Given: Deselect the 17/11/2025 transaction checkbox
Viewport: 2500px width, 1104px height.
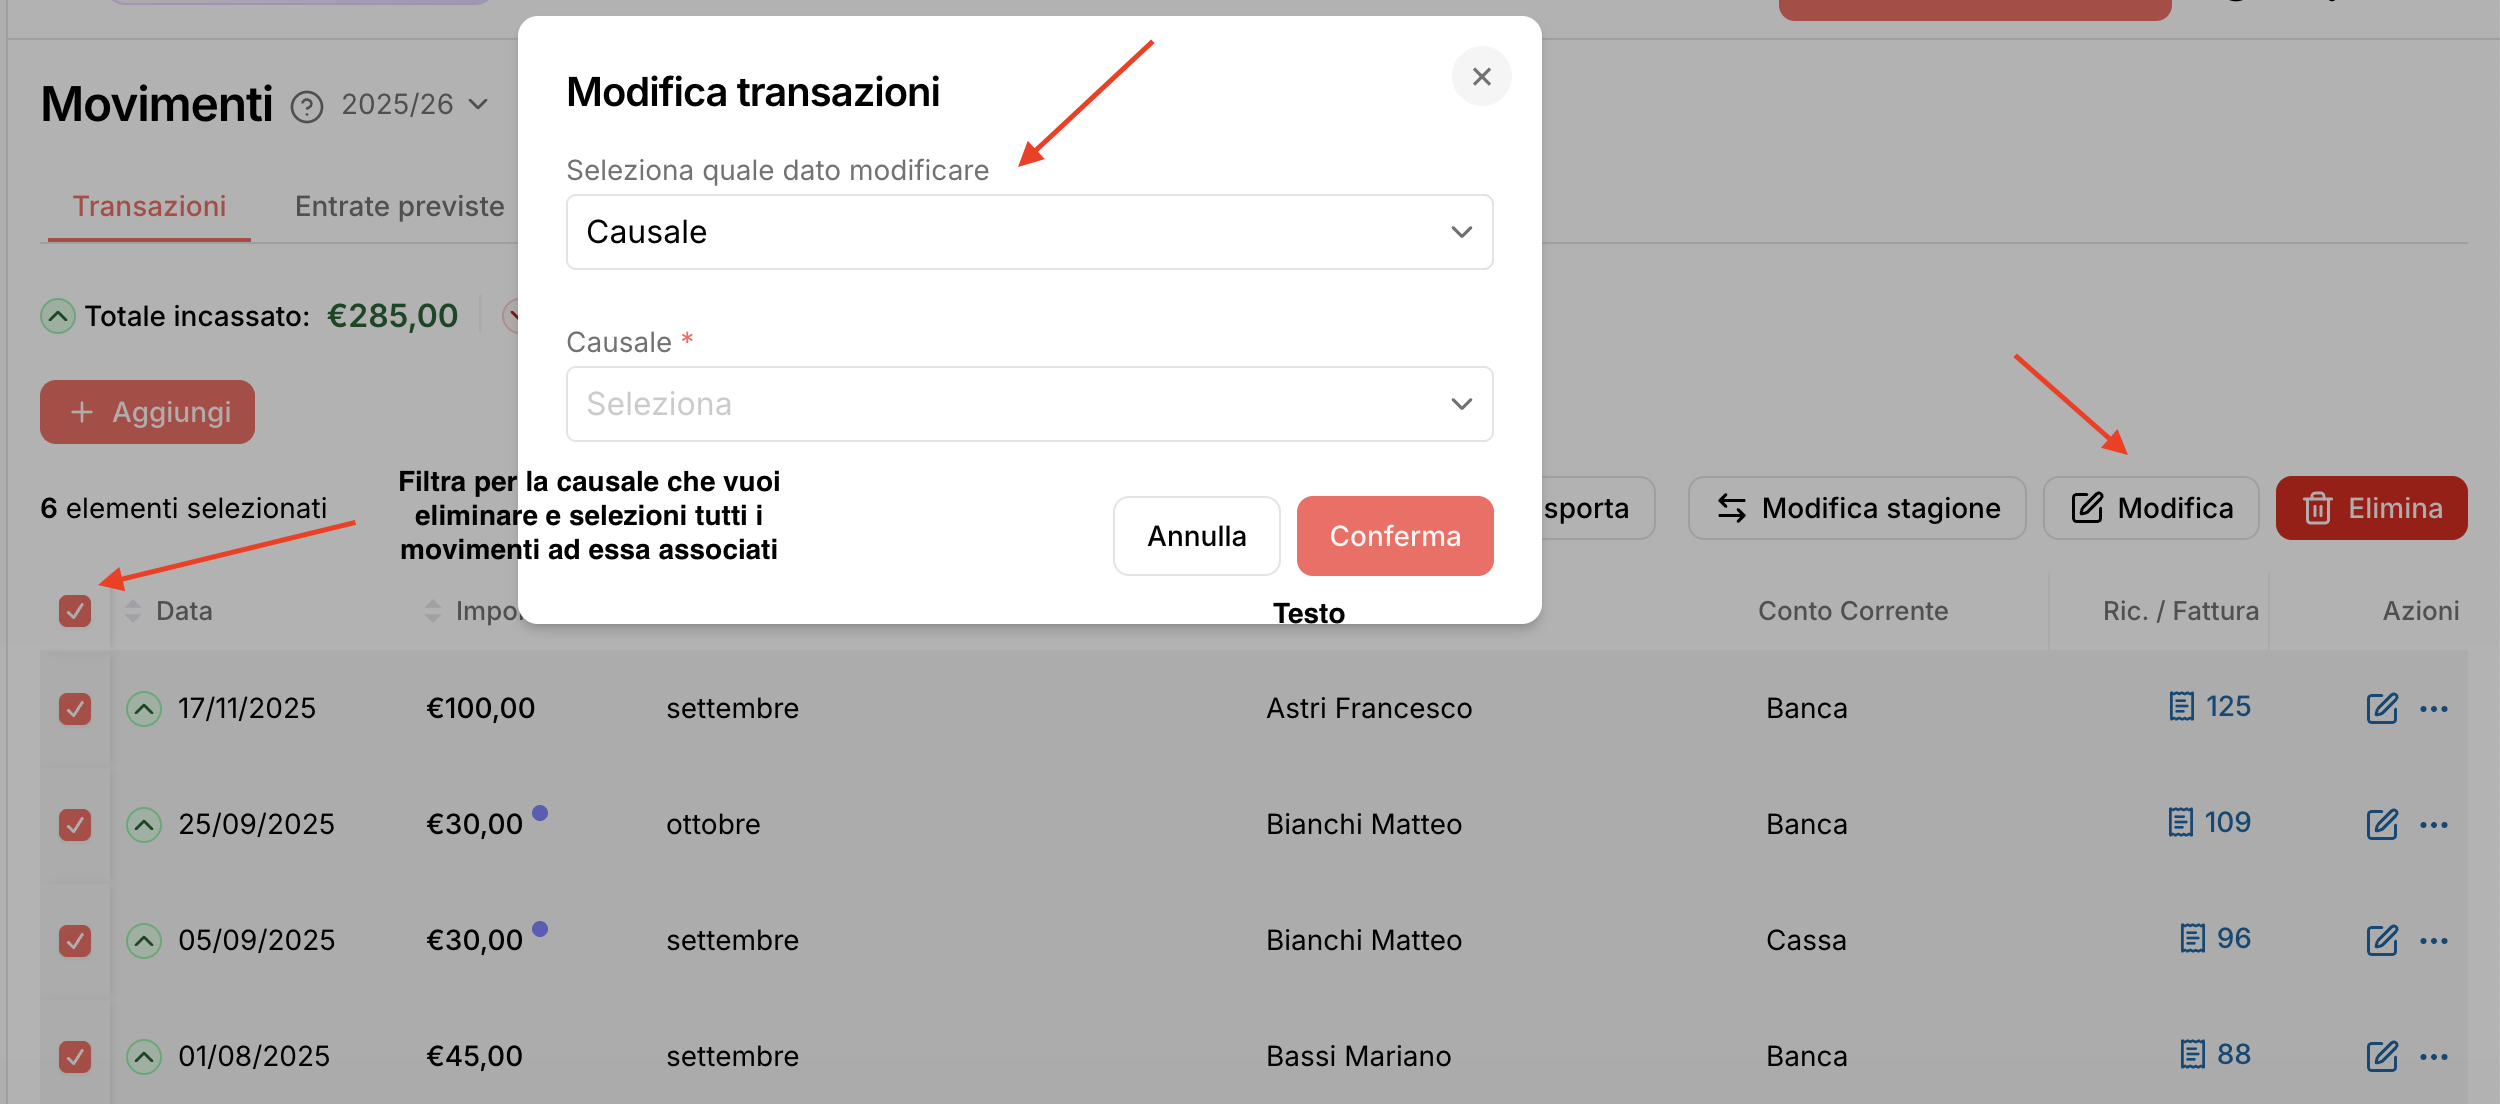Looking at the screenshot, I should tap(75, 708).
